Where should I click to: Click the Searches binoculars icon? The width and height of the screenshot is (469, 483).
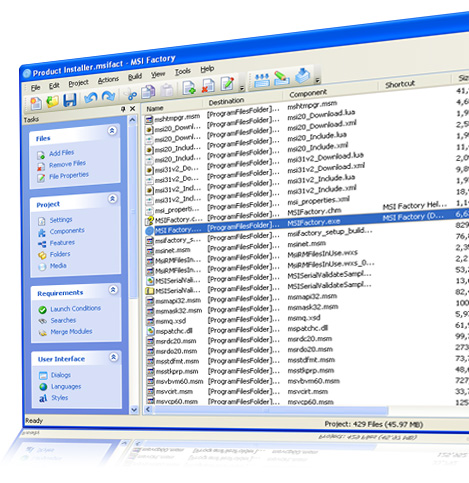pos(42,321)
